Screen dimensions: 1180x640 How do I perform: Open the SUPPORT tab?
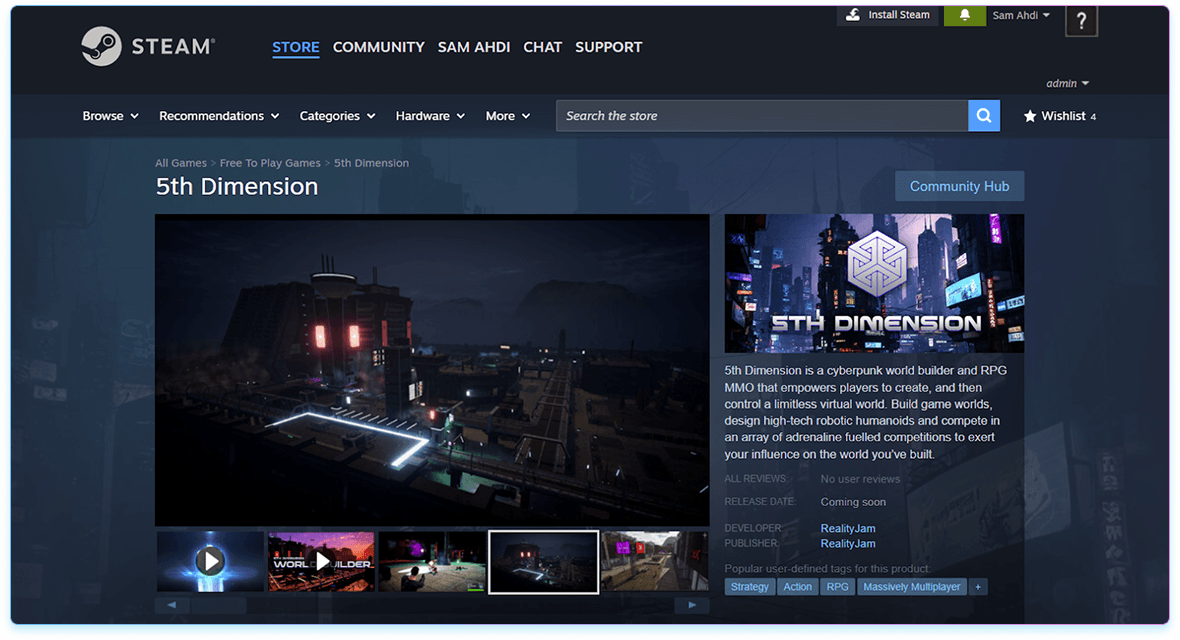pyautogui.click(x=609, y=47)
